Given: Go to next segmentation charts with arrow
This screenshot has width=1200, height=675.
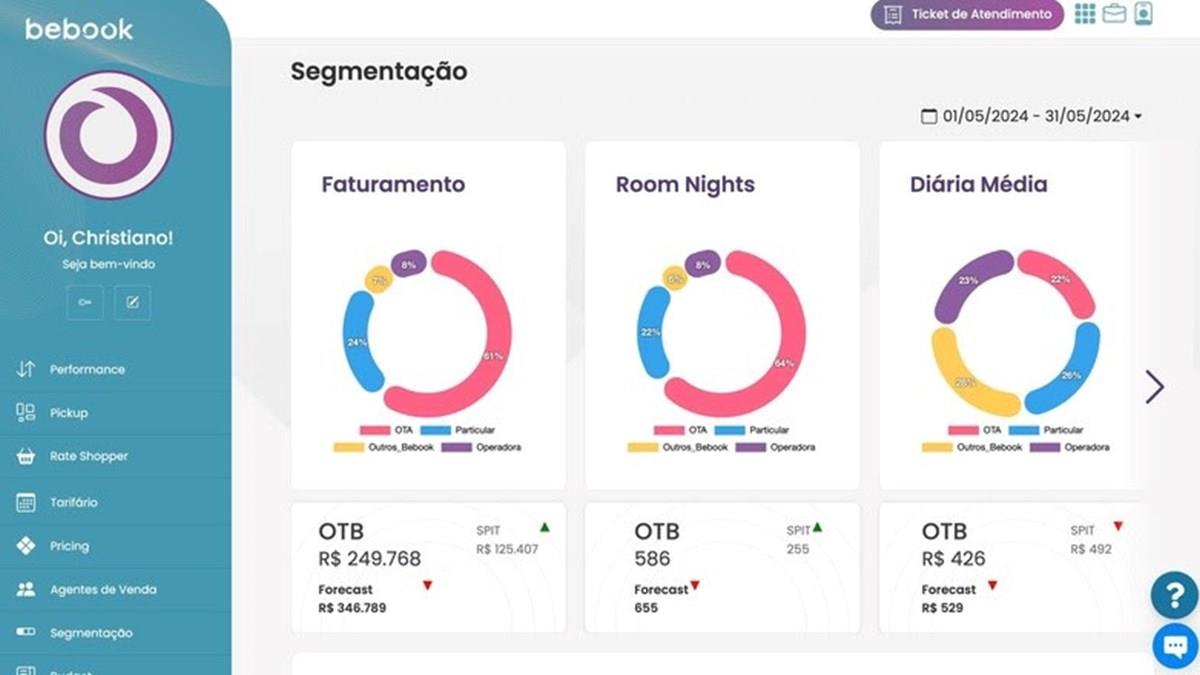Looking at the screenshot, I should pyautogui.click(x=1155, y=386).
